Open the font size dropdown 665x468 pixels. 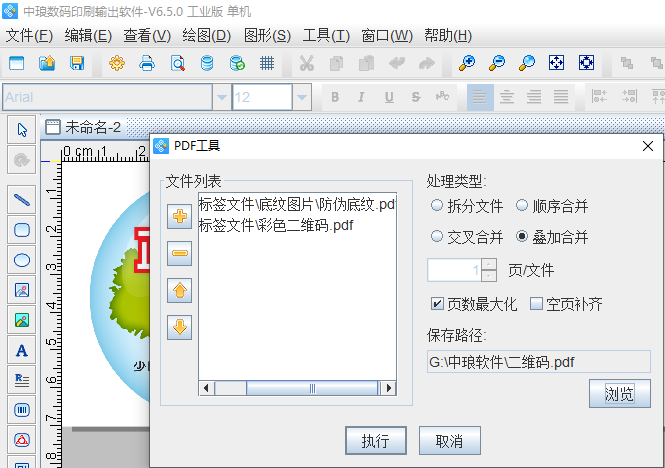(x=301, y=97)
